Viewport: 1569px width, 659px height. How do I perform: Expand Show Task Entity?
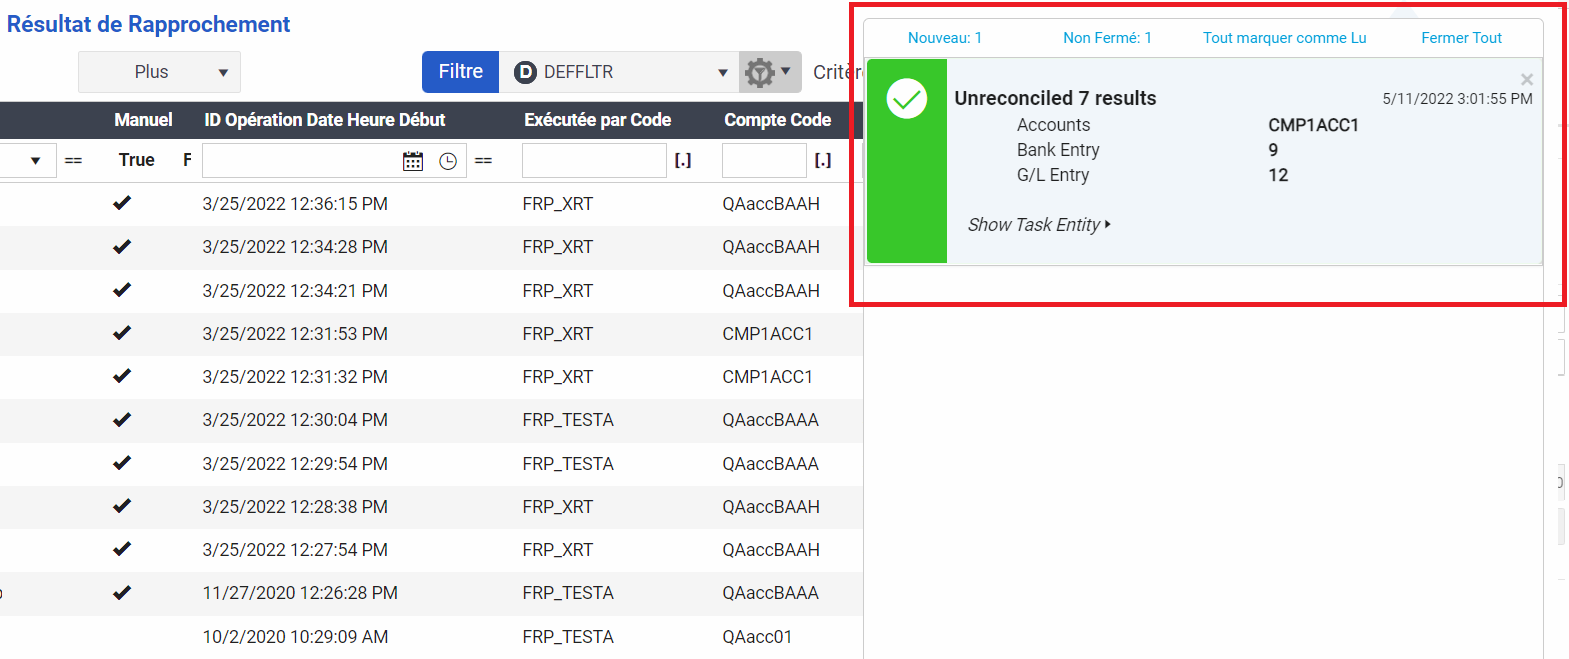[x=1038, y=225]
